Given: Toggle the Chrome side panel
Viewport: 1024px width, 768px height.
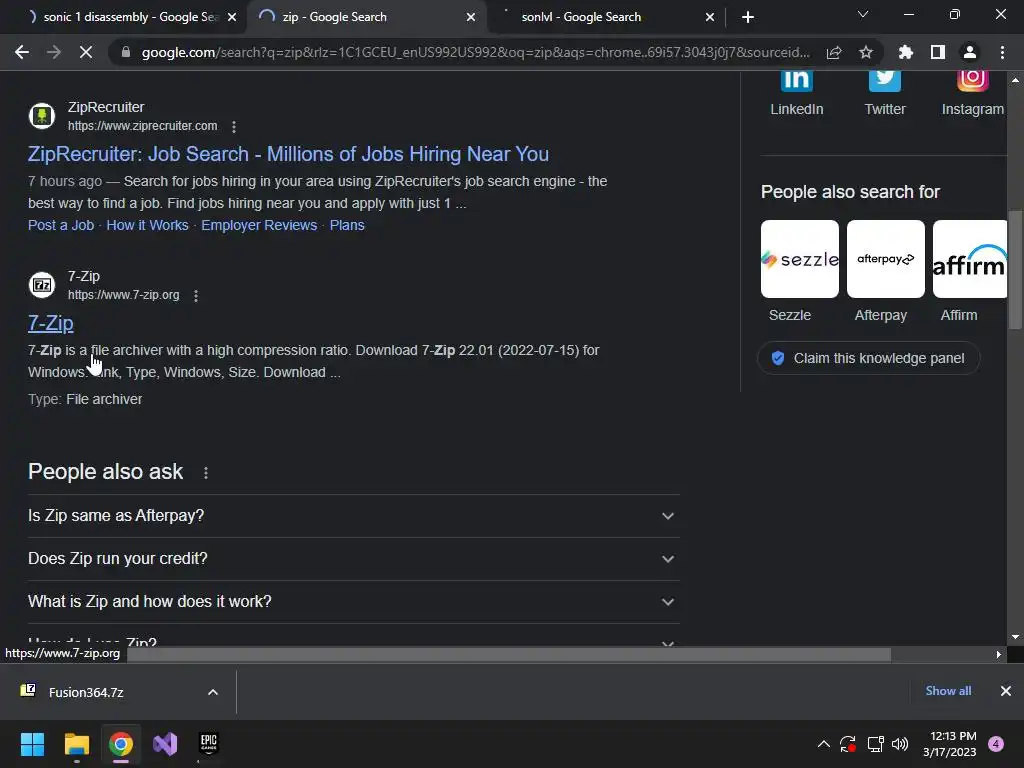Looking at the screenshot, I should point(938,52).
